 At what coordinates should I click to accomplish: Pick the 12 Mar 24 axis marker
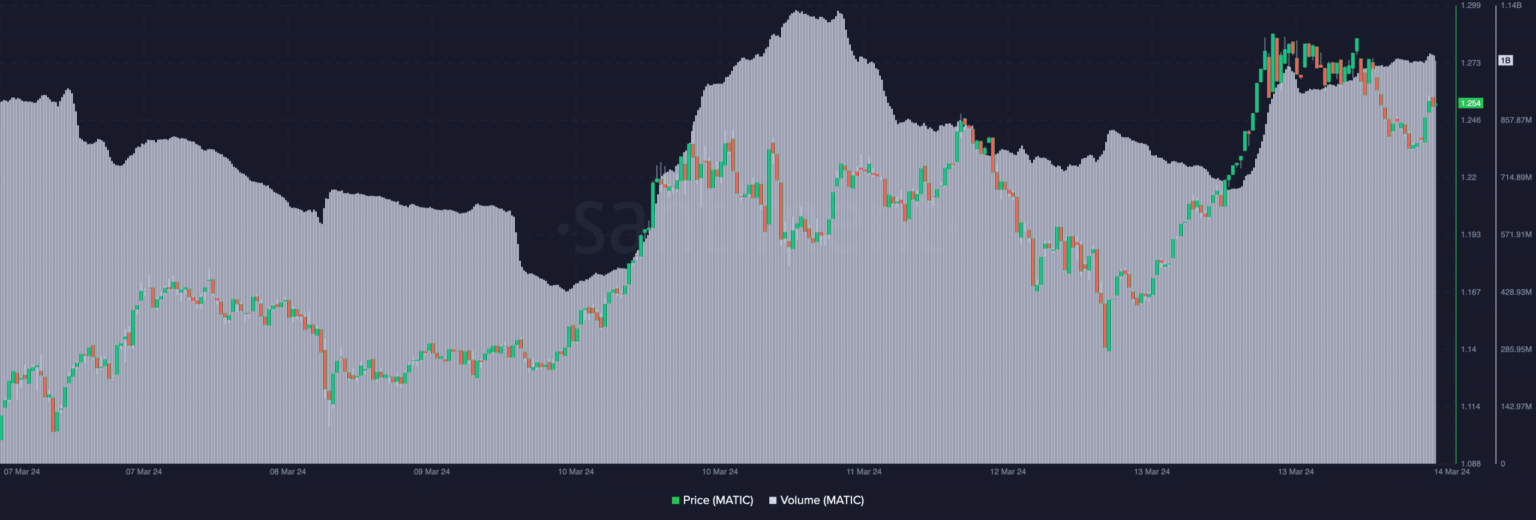click(x=1007, y=471)
